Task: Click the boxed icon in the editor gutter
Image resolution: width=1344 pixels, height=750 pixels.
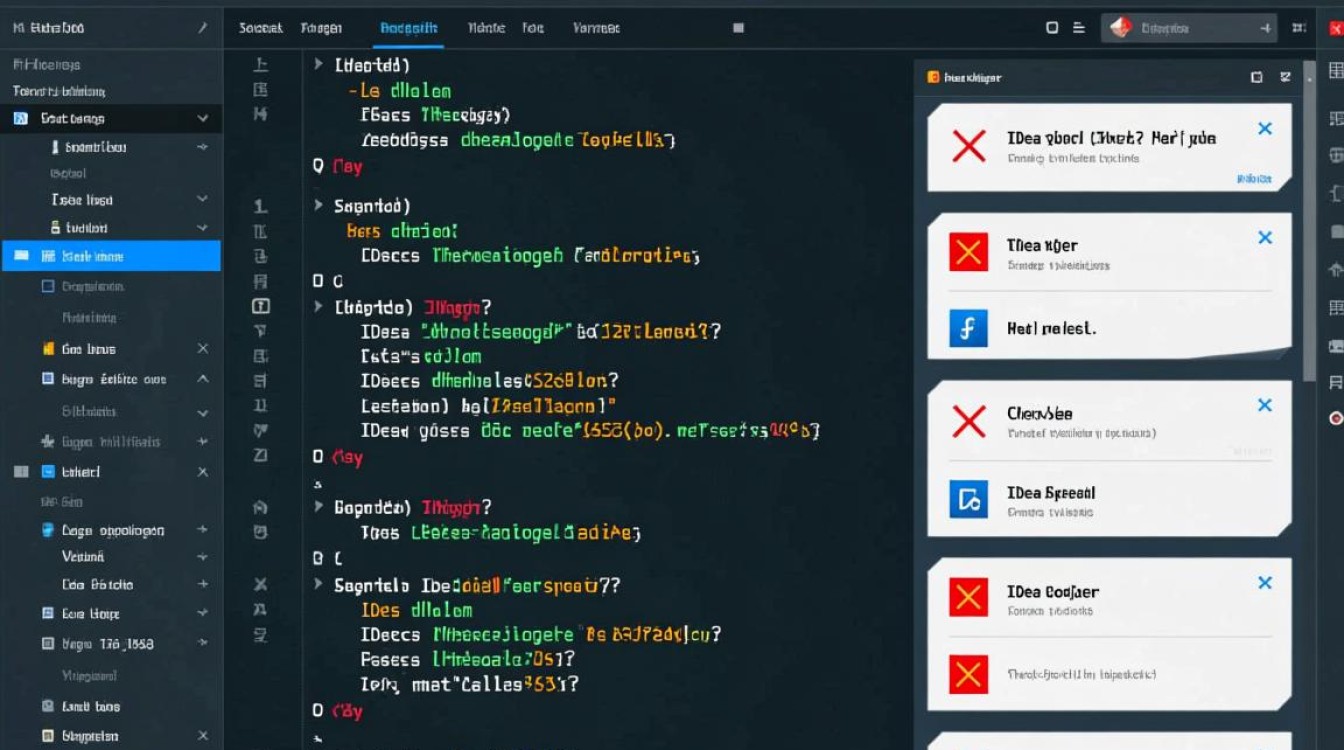Action: (x=260, y=306)
